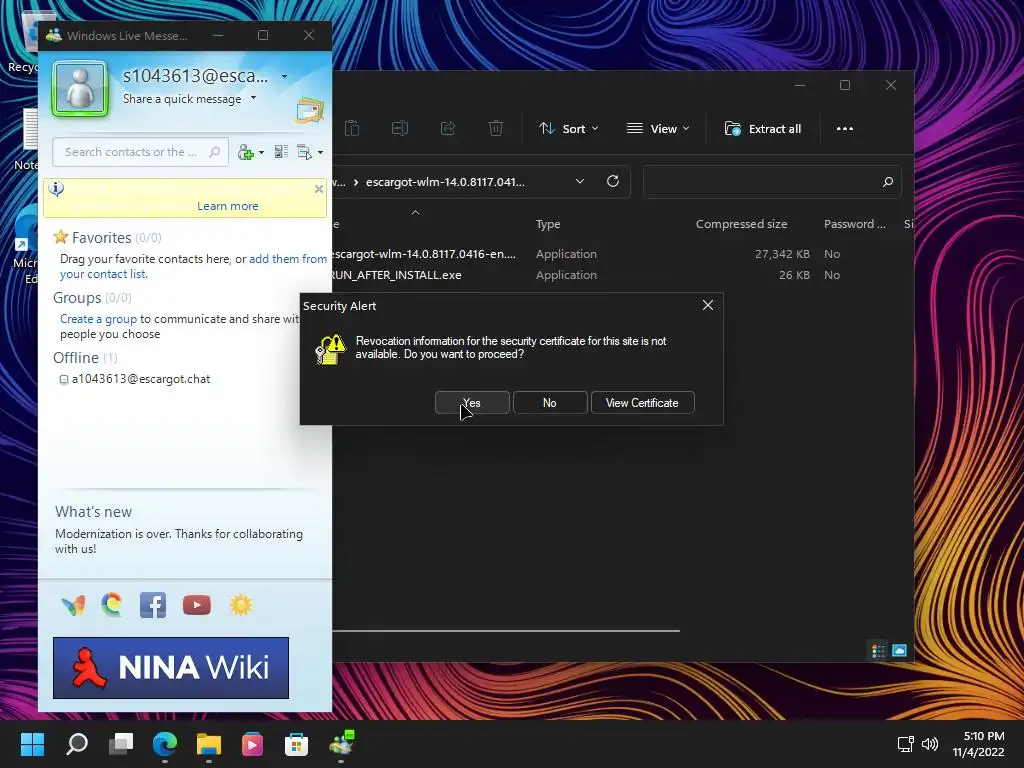1024x768 pixels.
Task: Click Extract all in File Explorer
Action: point(763,129)
